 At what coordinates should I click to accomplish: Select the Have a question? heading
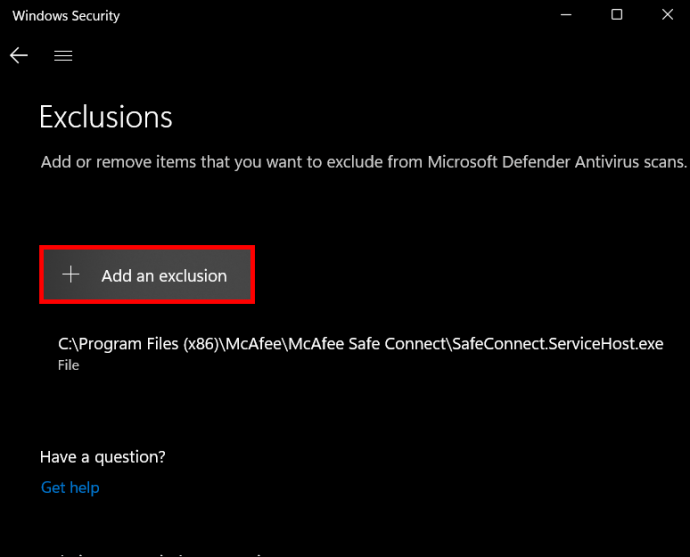[103, 457]
